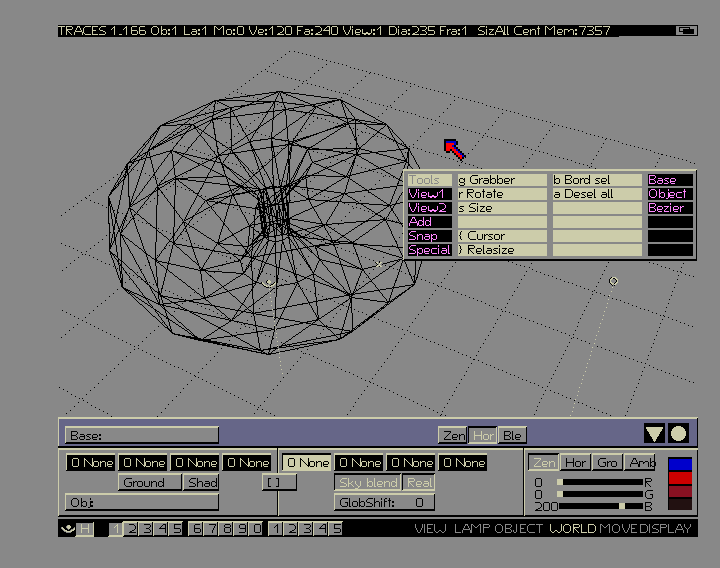
Task: Toggle layer button 8
Action: (226, 529)
